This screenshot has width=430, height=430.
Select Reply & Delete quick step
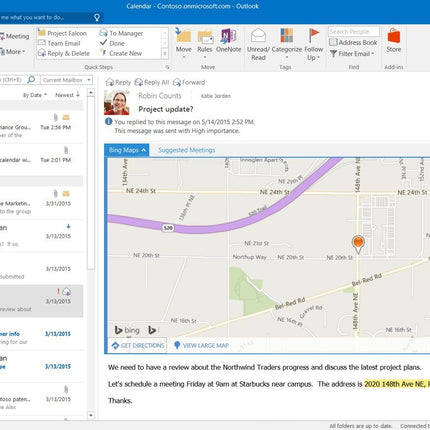[x=64, y=53]
